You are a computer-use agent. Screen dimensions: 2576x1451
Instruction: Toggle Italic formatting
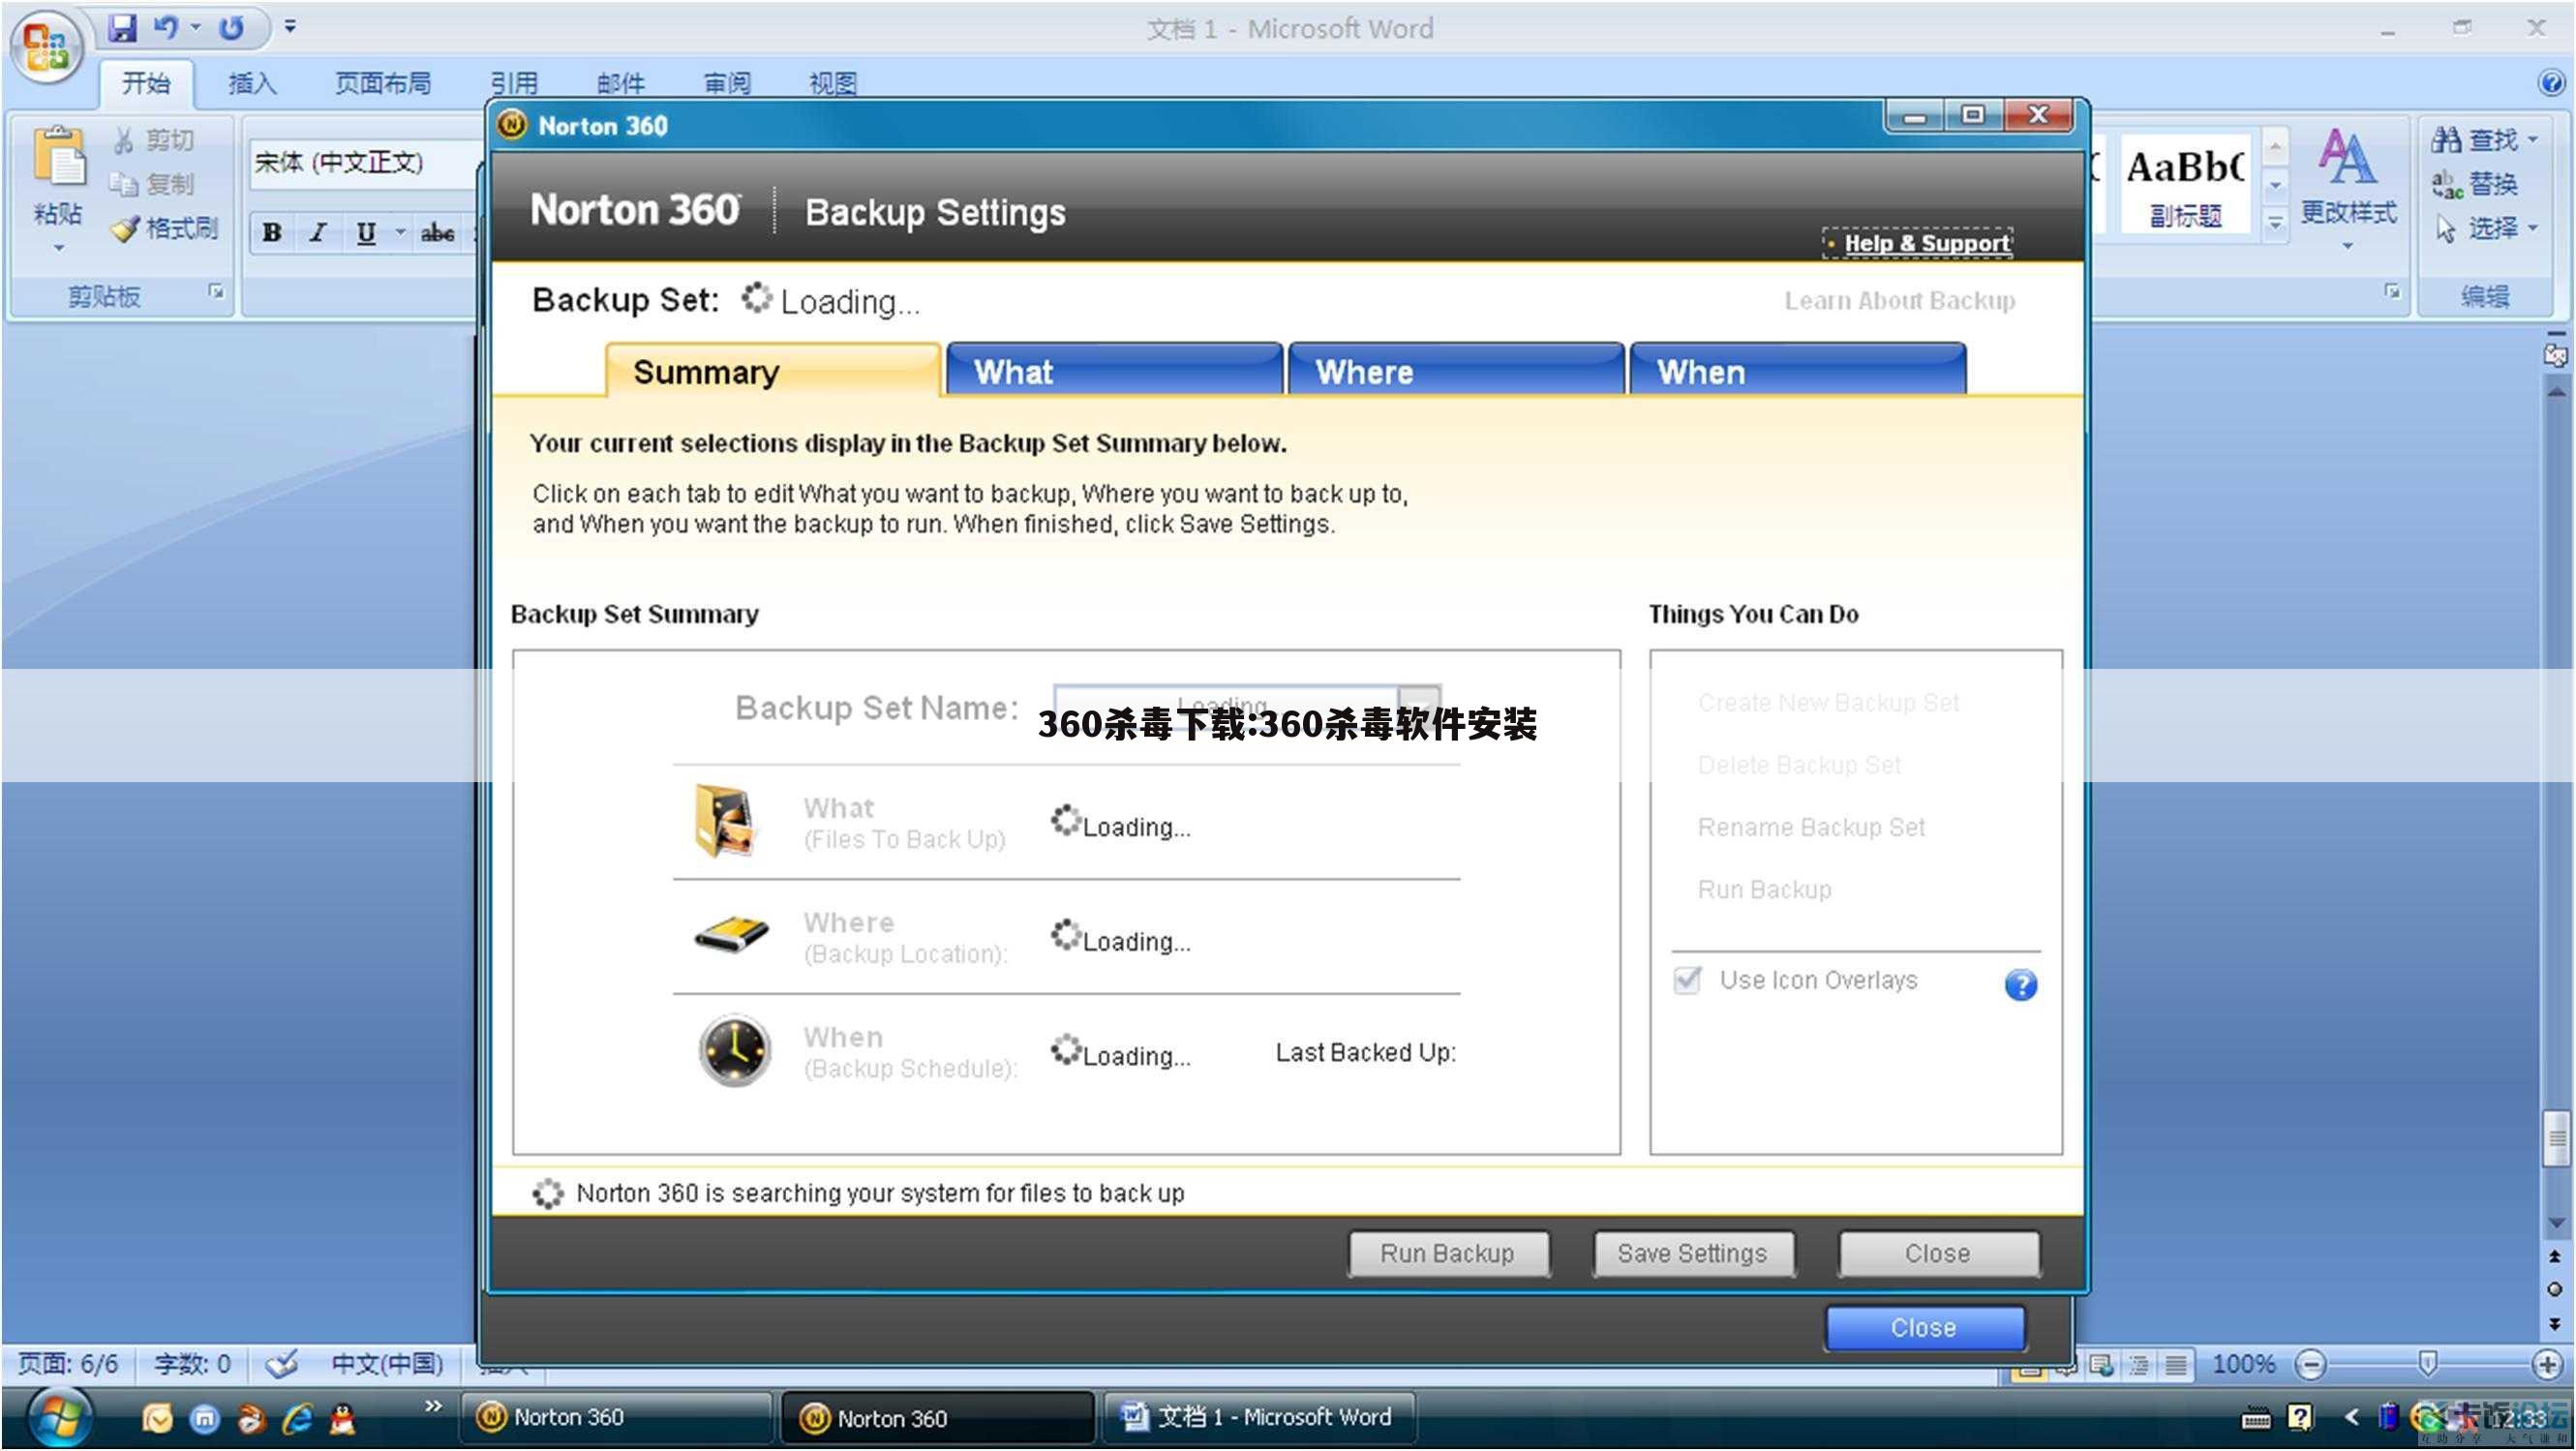click(318, 233)
